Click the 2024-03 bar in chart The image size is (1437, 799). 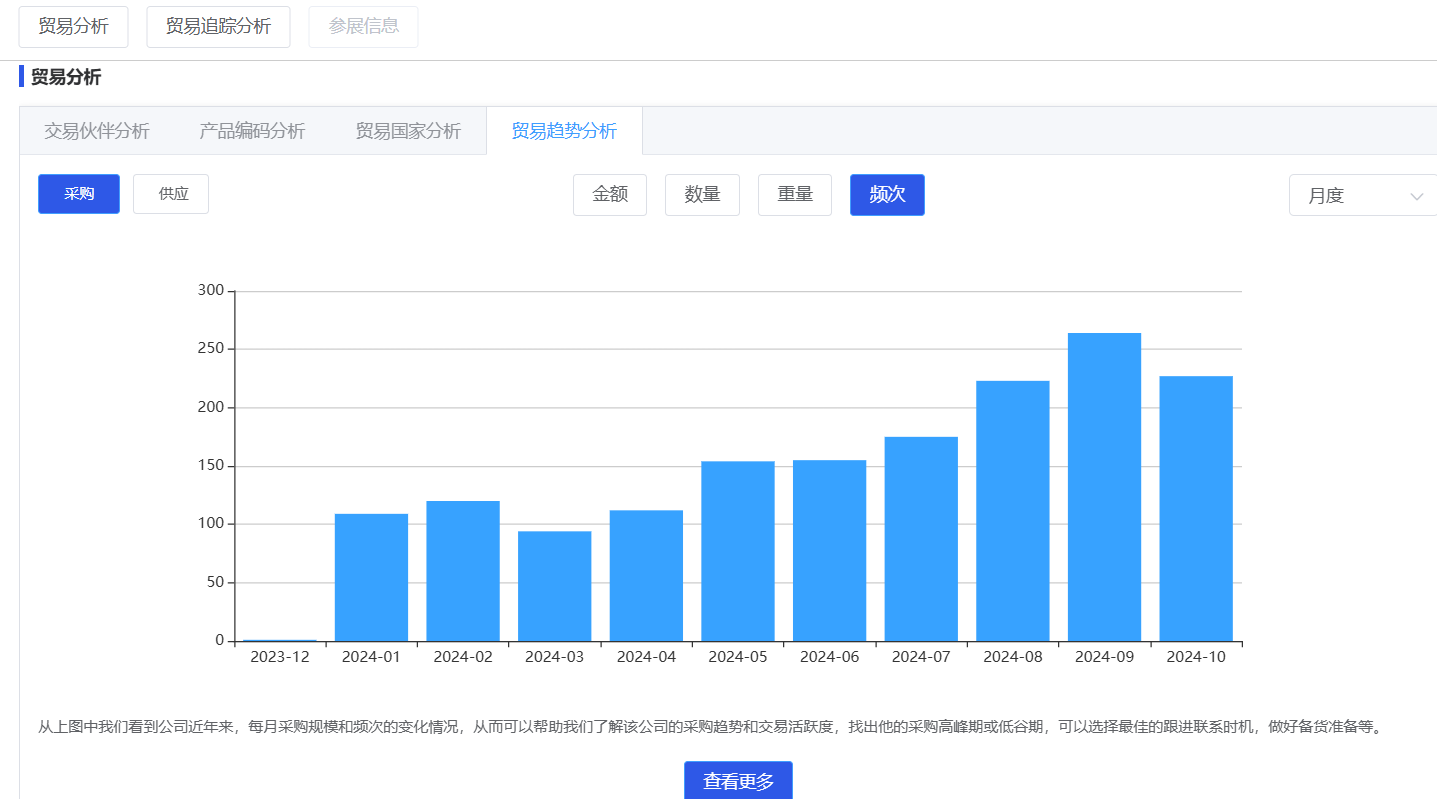coord(554,586)
